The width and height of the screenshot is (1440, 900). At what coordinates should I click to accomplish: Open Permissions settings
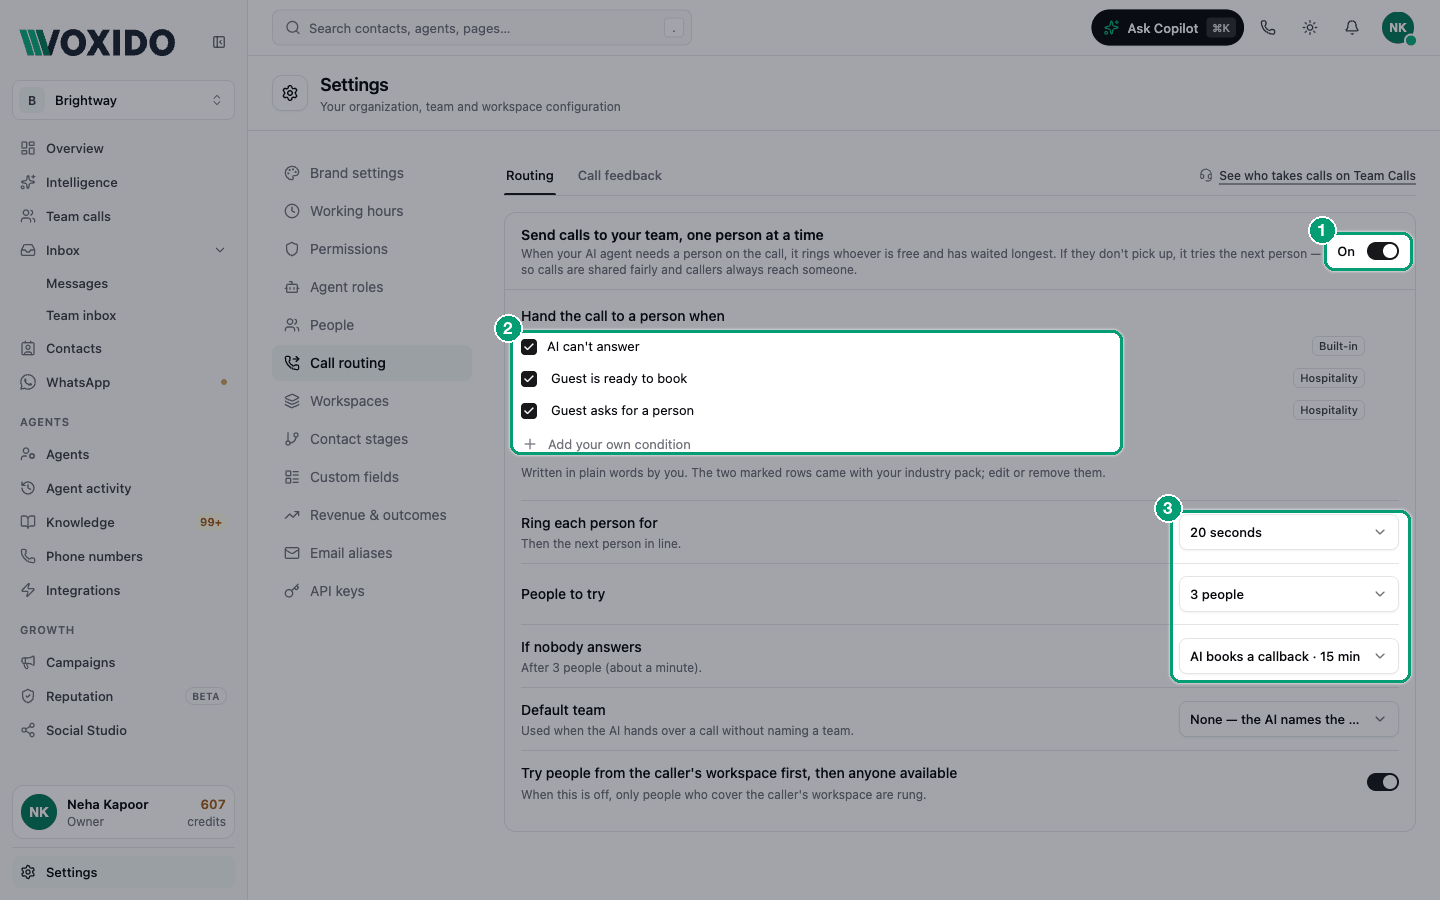click(x=372, y=249)
